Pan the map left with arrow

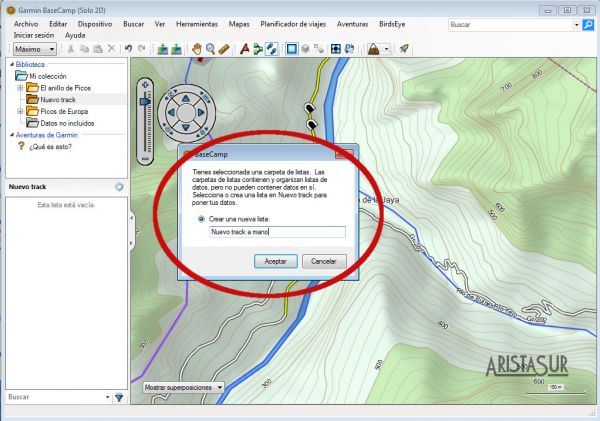coord(172,113)
